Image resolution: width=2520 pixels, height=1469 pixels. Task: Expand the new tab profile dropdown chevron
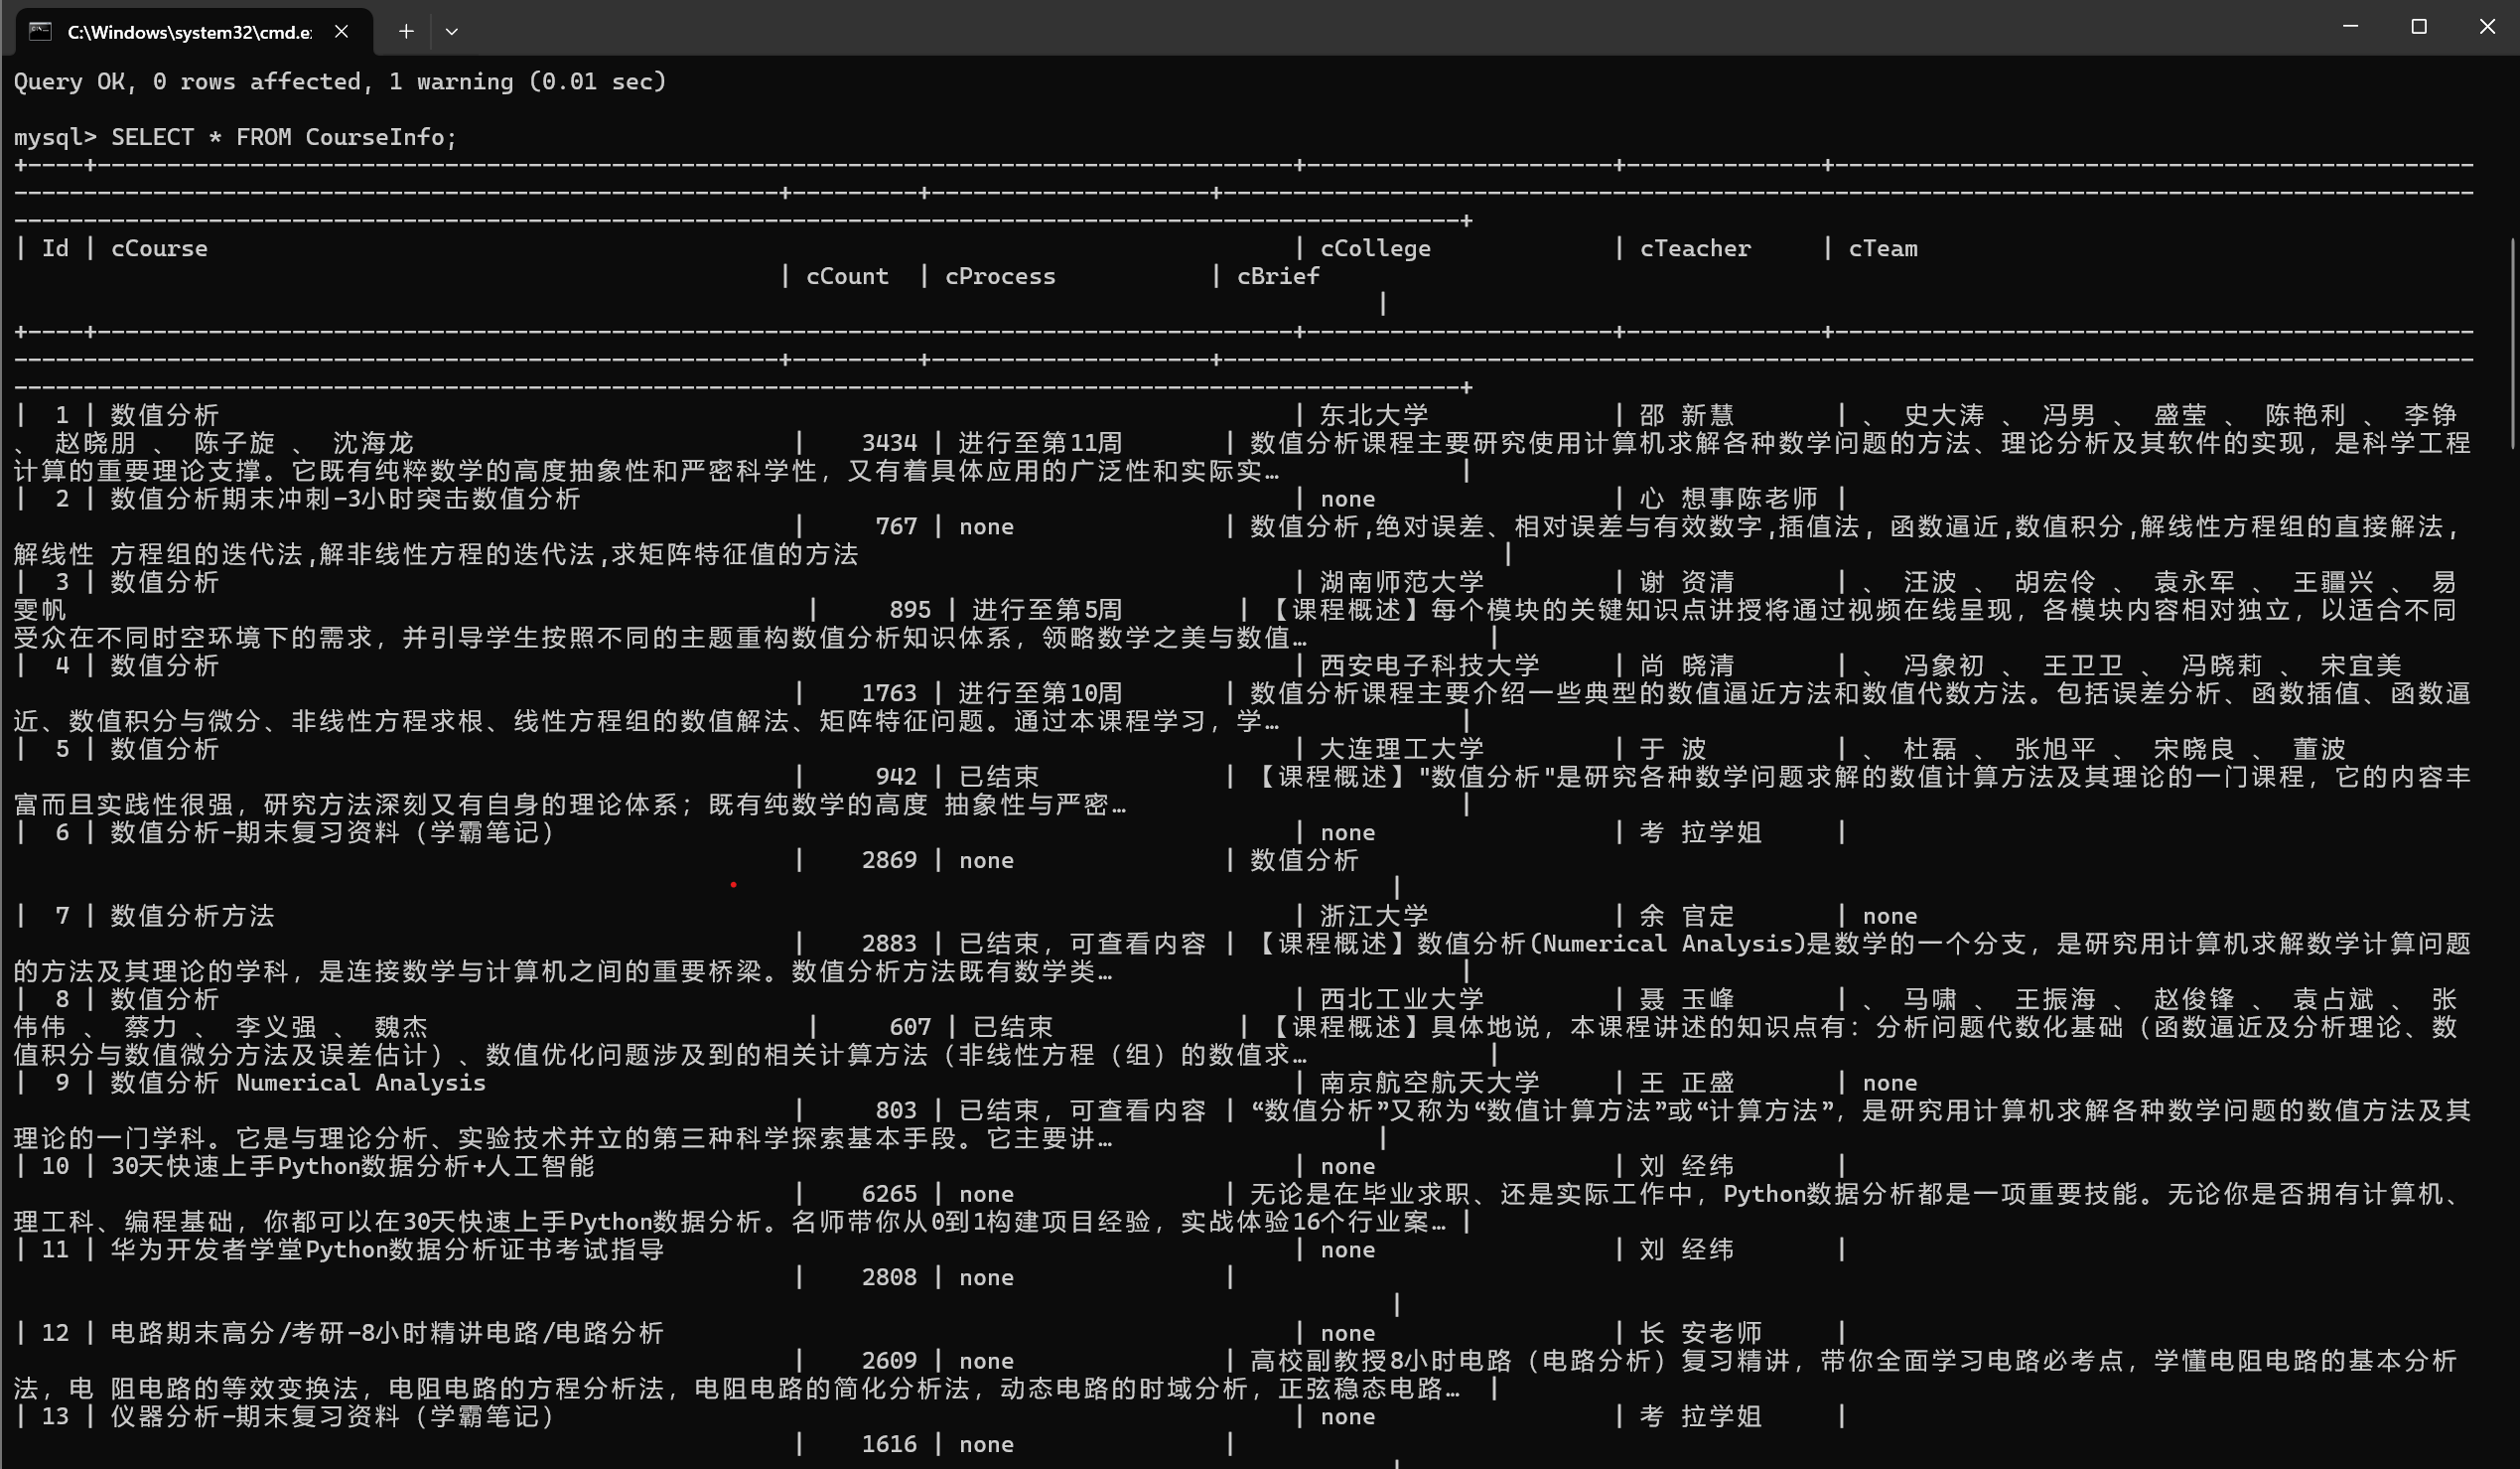click(452, 31)
